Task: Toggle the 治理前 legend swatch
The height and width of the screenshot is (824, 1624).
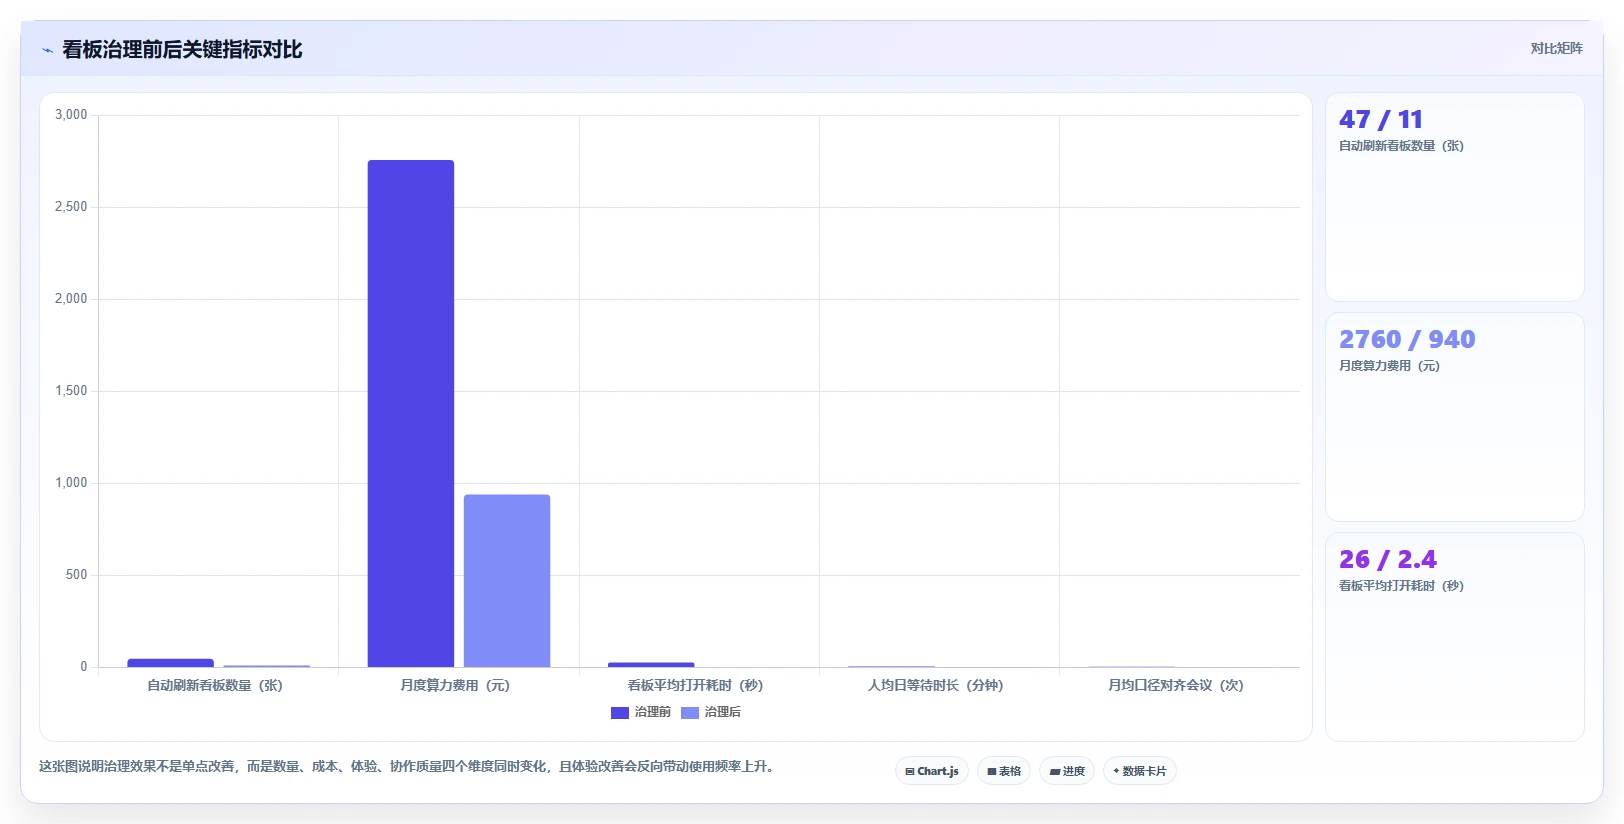Action: pos(620,713)
